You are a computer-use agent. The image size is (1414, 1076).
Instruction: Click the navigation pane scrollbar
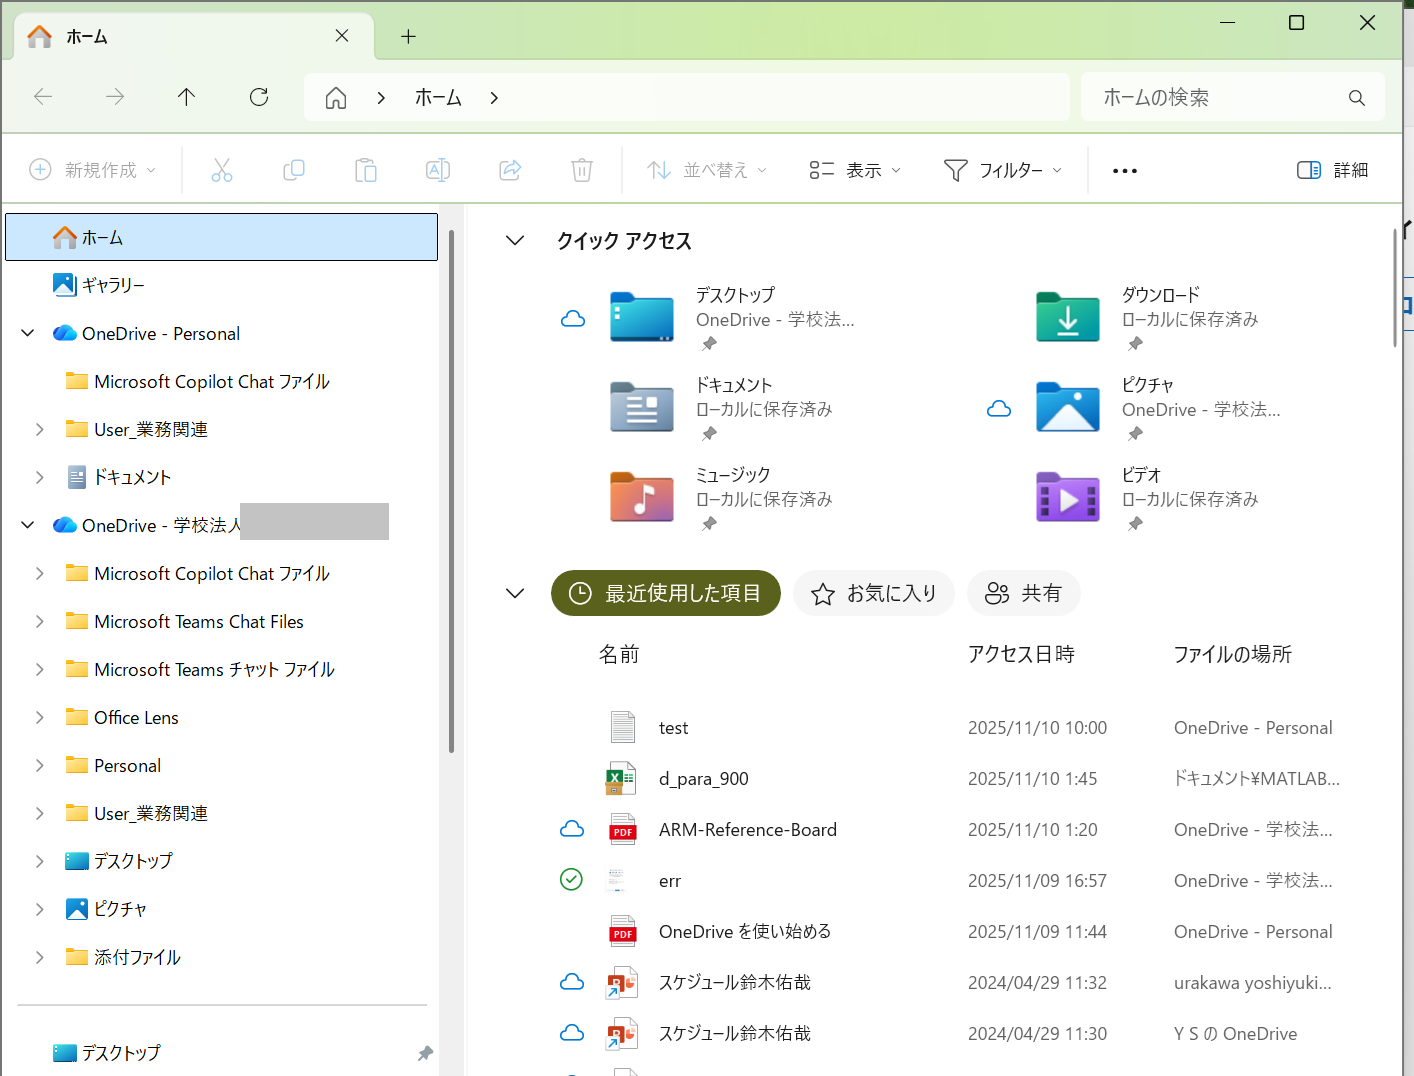pos(451,490)
